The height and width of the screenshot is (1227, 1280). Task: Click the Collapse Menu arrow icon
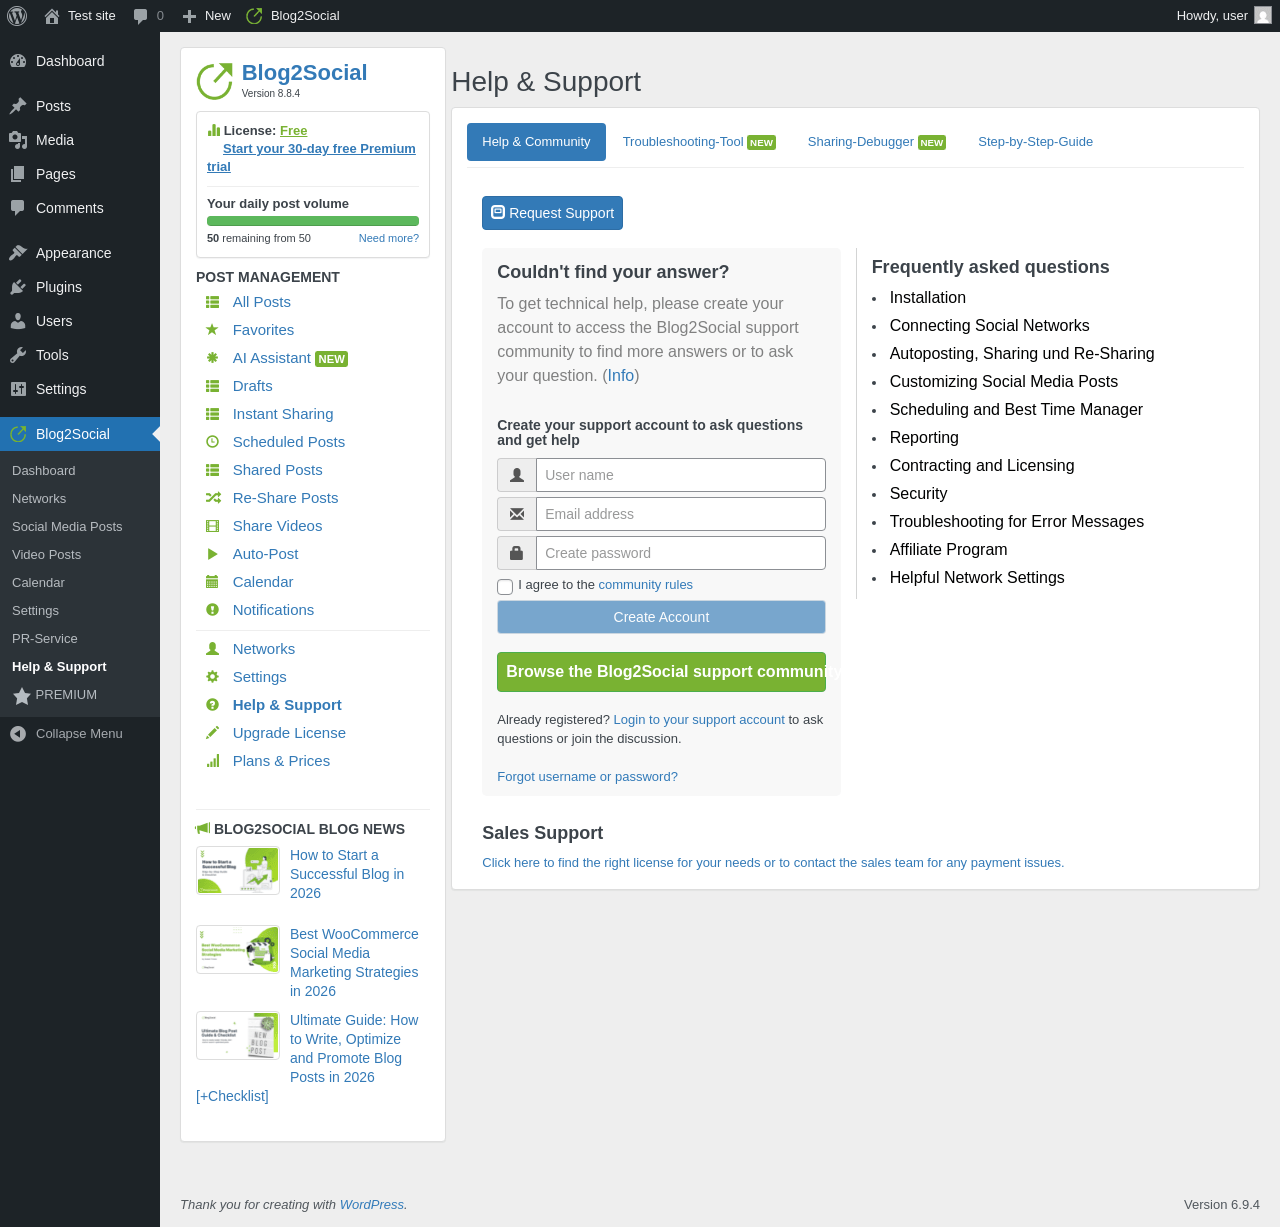18,734
